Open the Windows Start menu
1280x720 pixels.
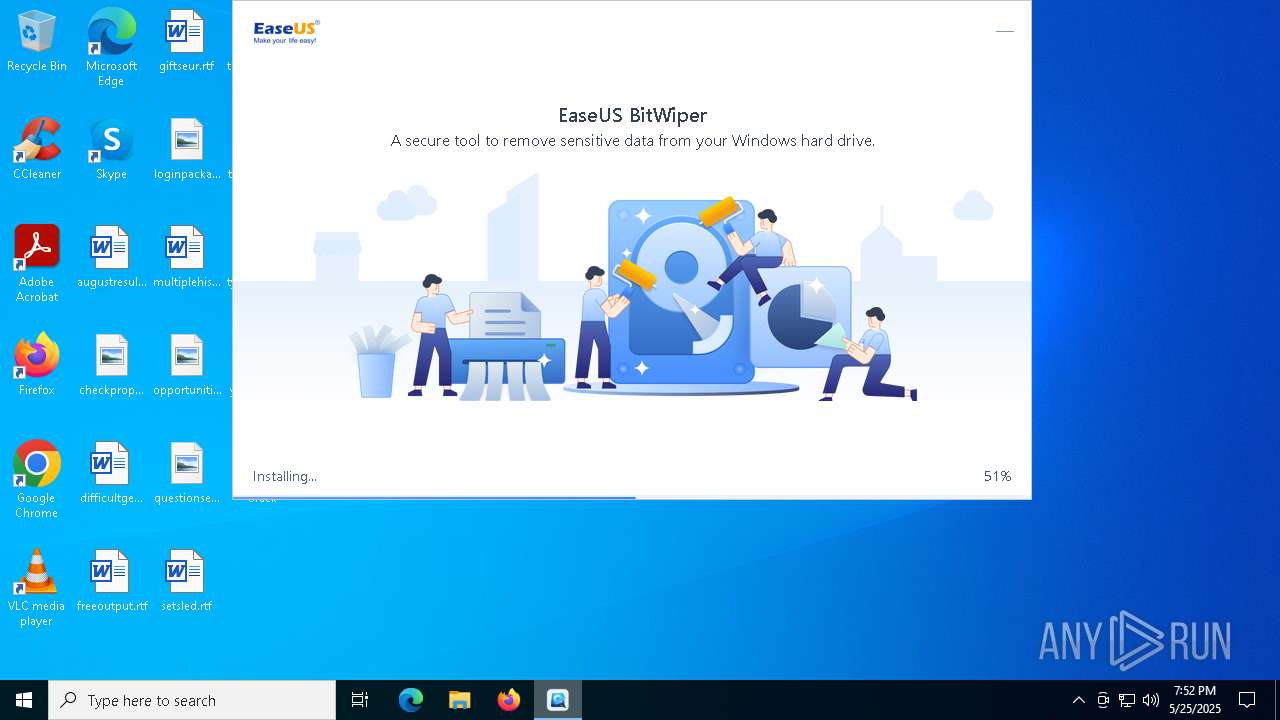24,700
